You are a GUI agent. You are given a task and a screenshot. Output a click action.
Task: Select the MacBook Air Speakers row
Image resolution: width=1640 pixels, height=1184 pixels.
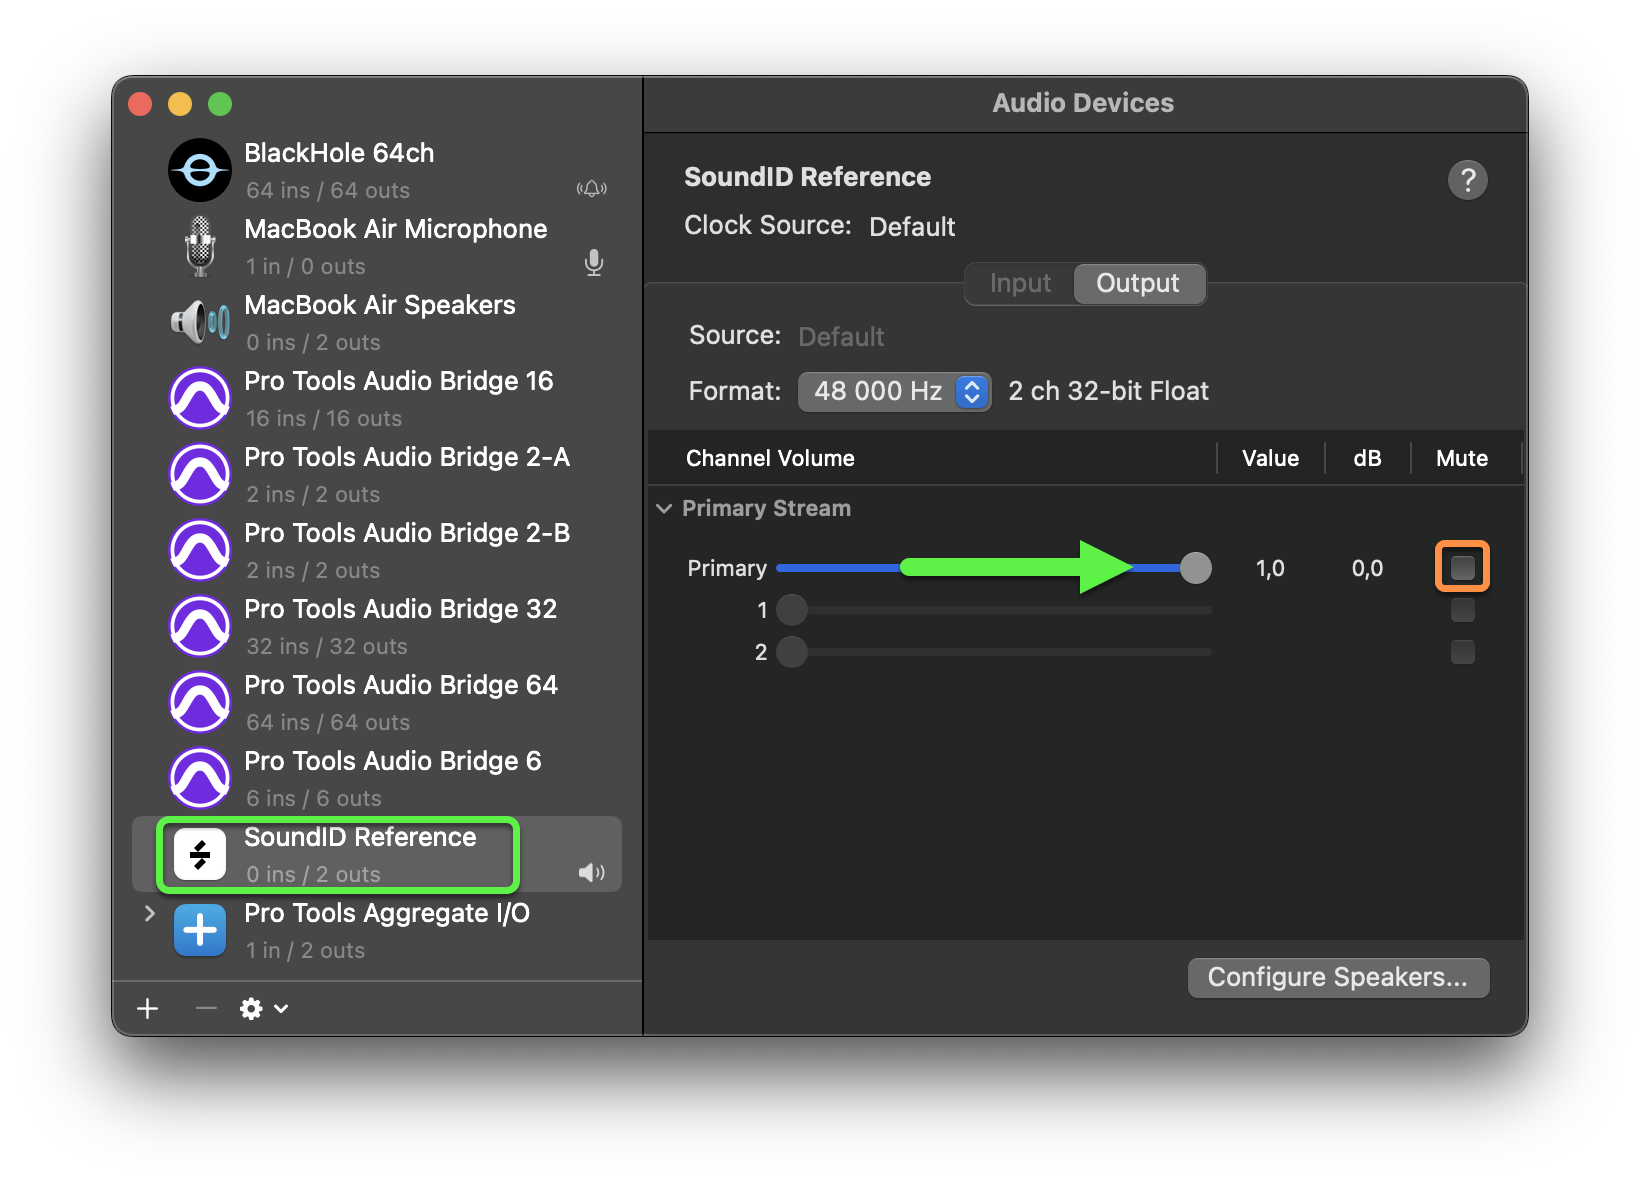pyautogui.click(x=377, y=322)
